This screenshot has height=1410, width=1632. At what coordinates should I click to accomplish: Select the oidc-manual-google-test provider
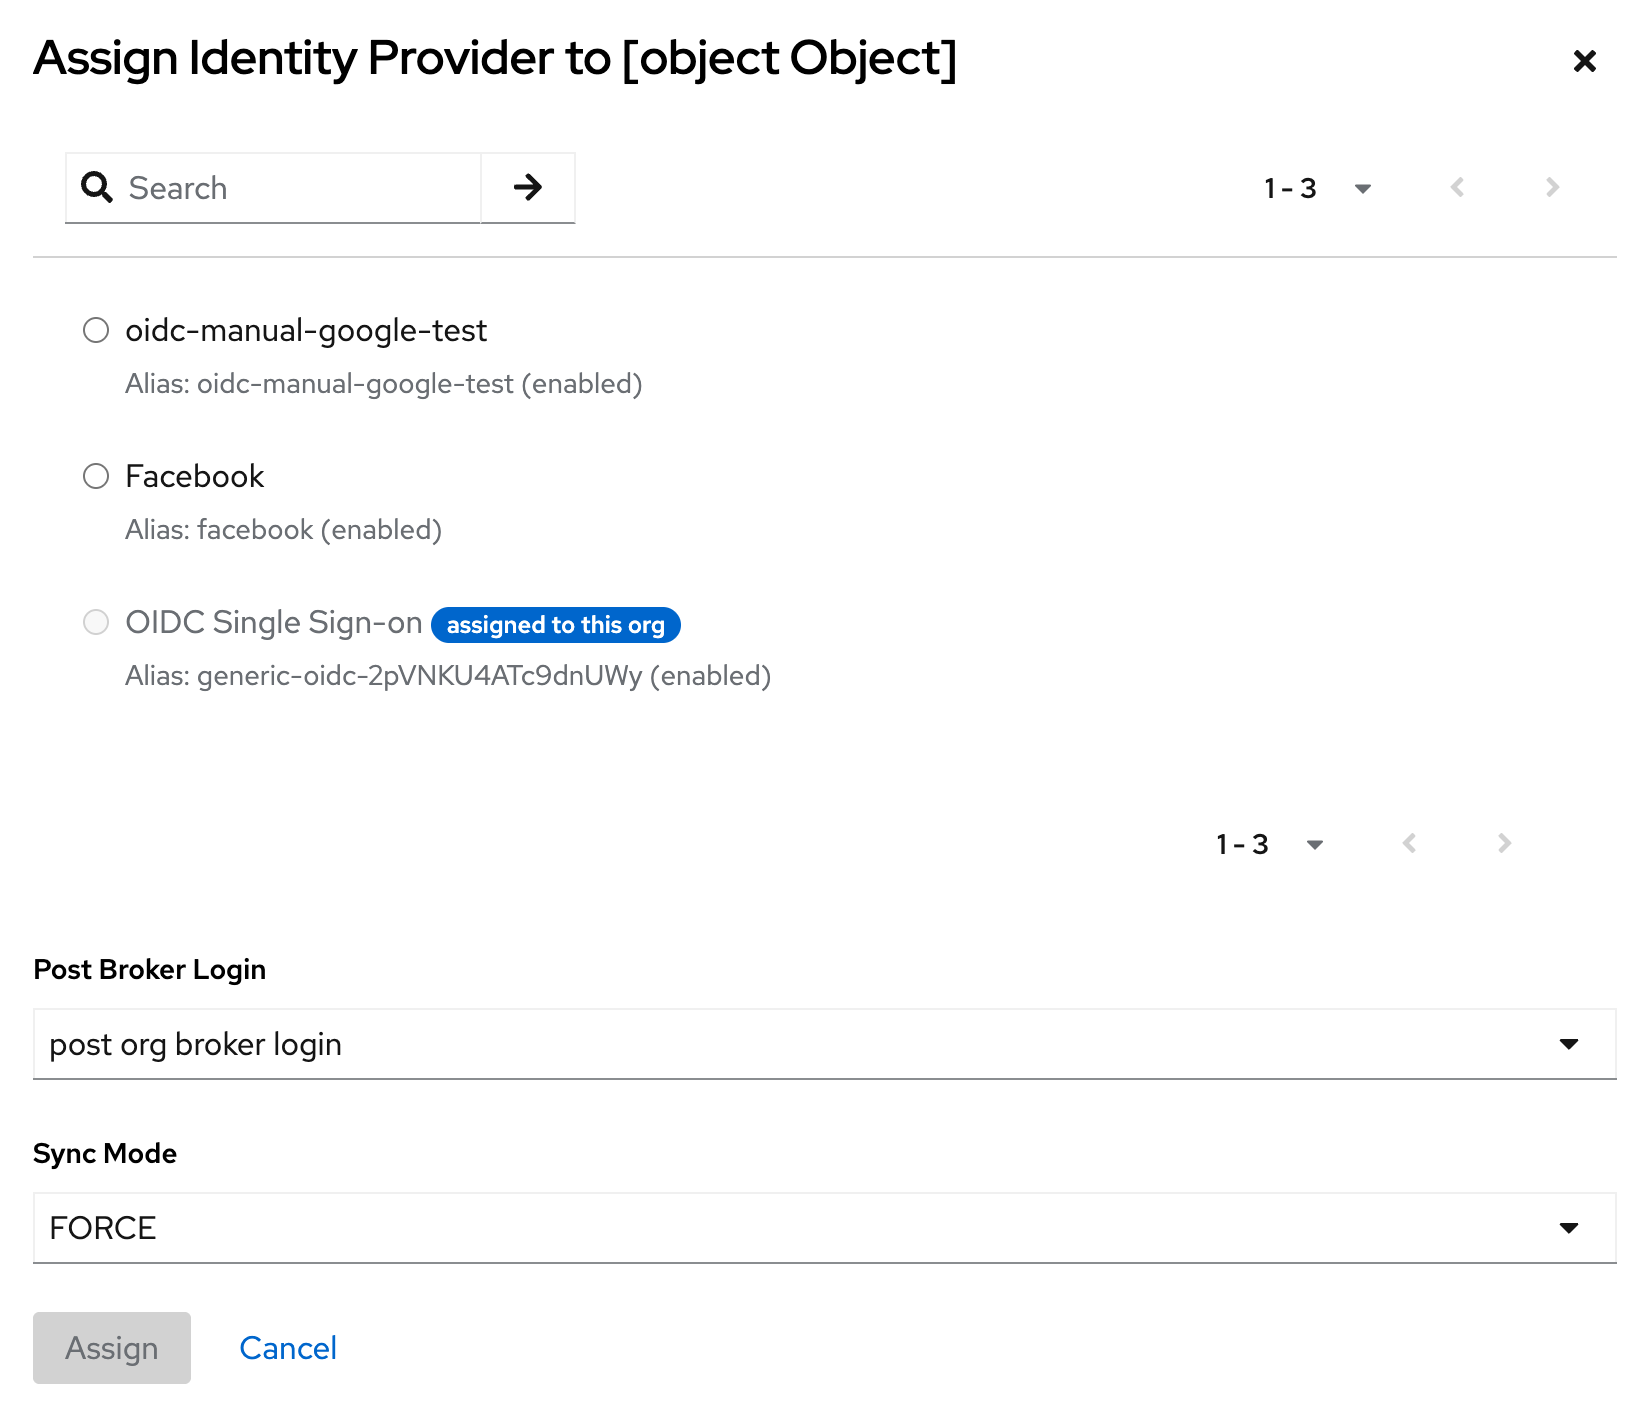tap(96, 330)
